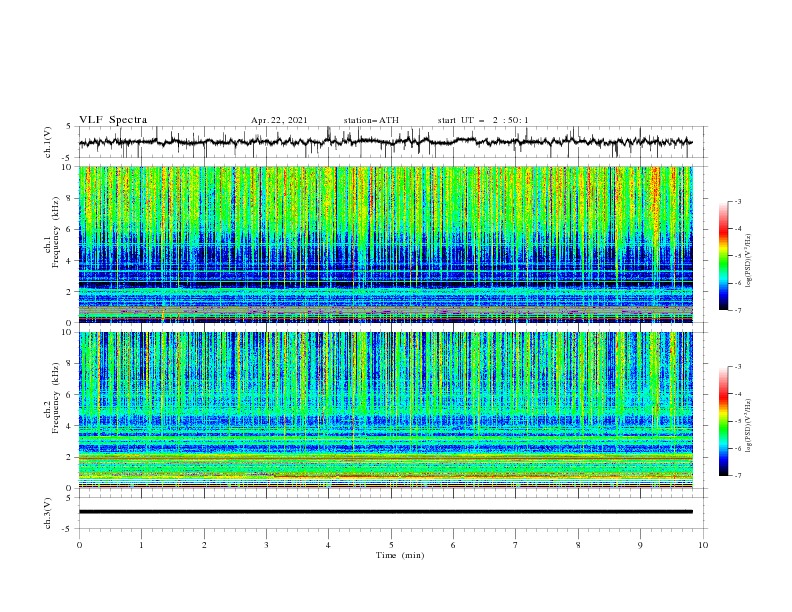
Task: Click time axis tick label "8"
Action: pos(578,545)
